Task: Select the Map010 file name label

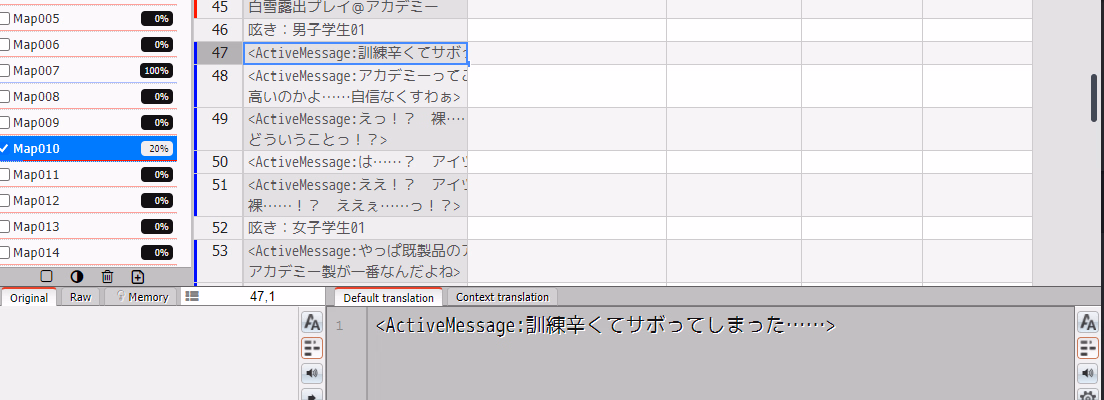Action: coord(36,149)
